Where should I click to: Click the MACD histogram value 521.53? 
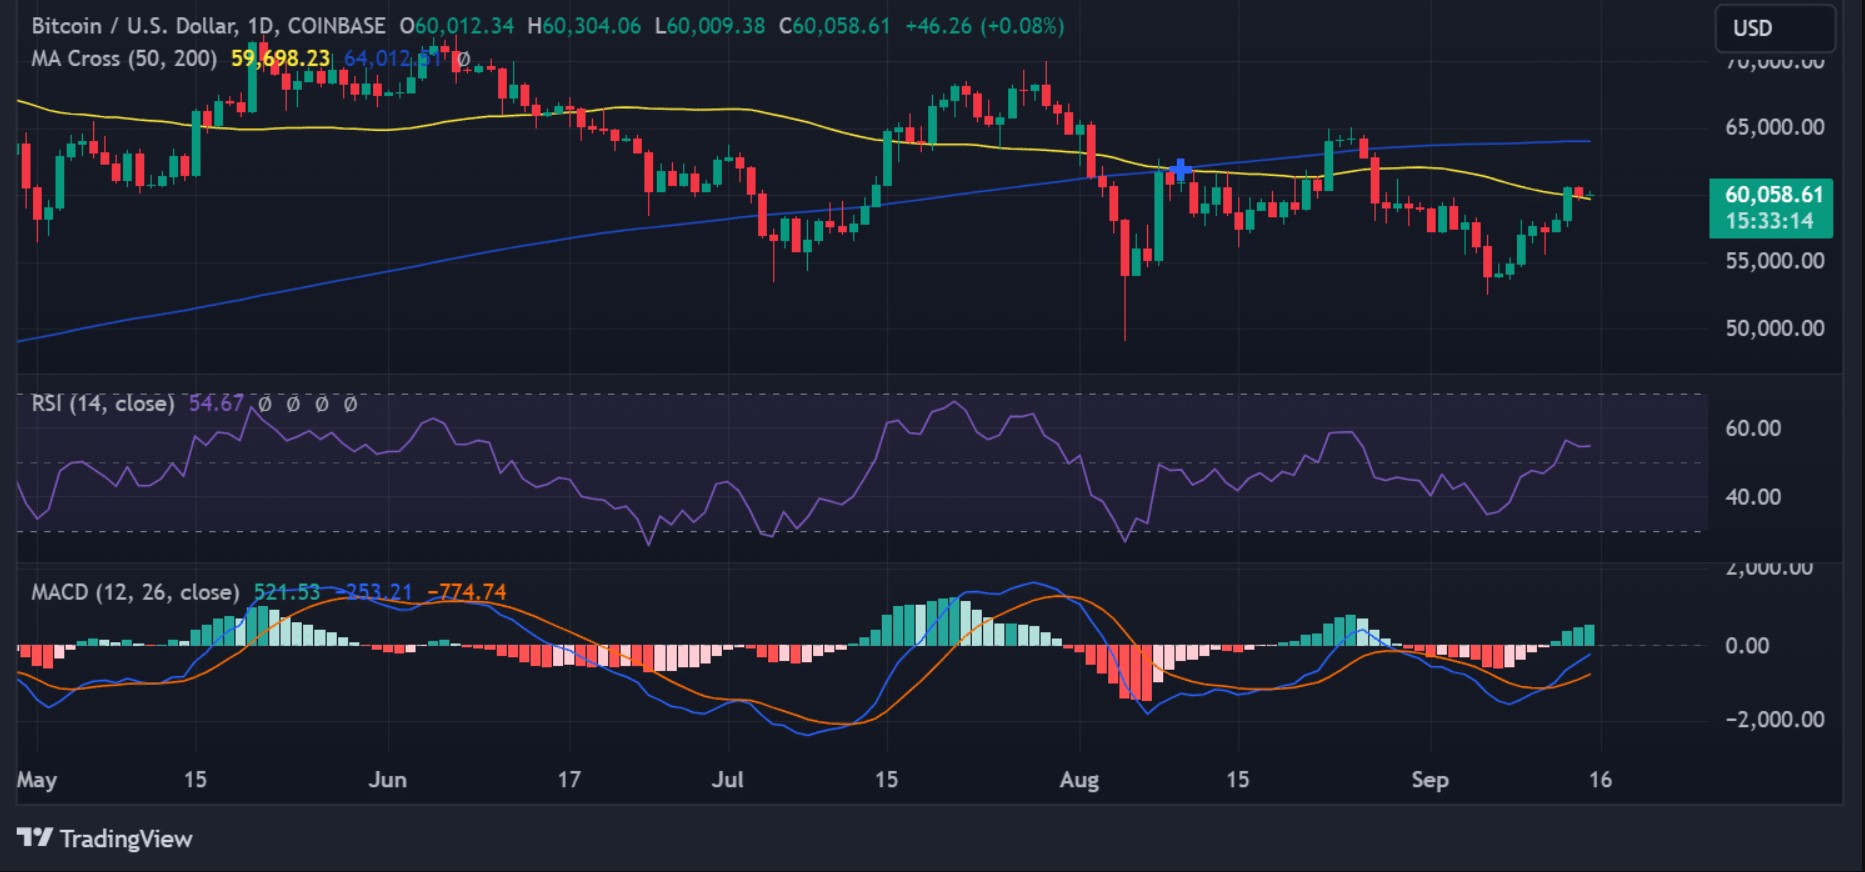point(286,592)
